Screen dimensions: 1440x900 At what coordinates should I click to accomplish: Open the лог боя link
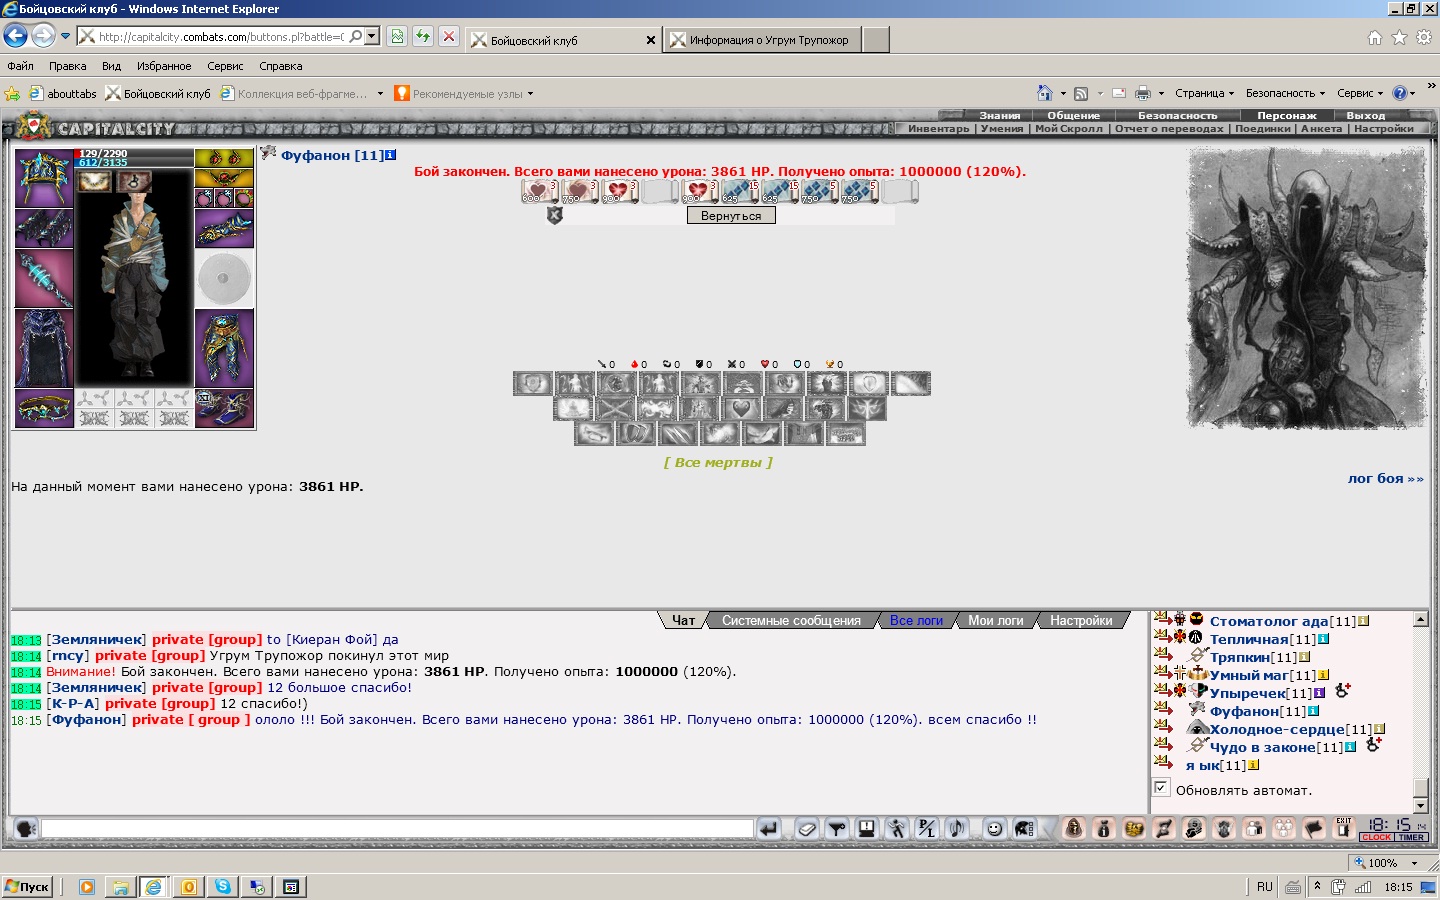(1385, 478)
